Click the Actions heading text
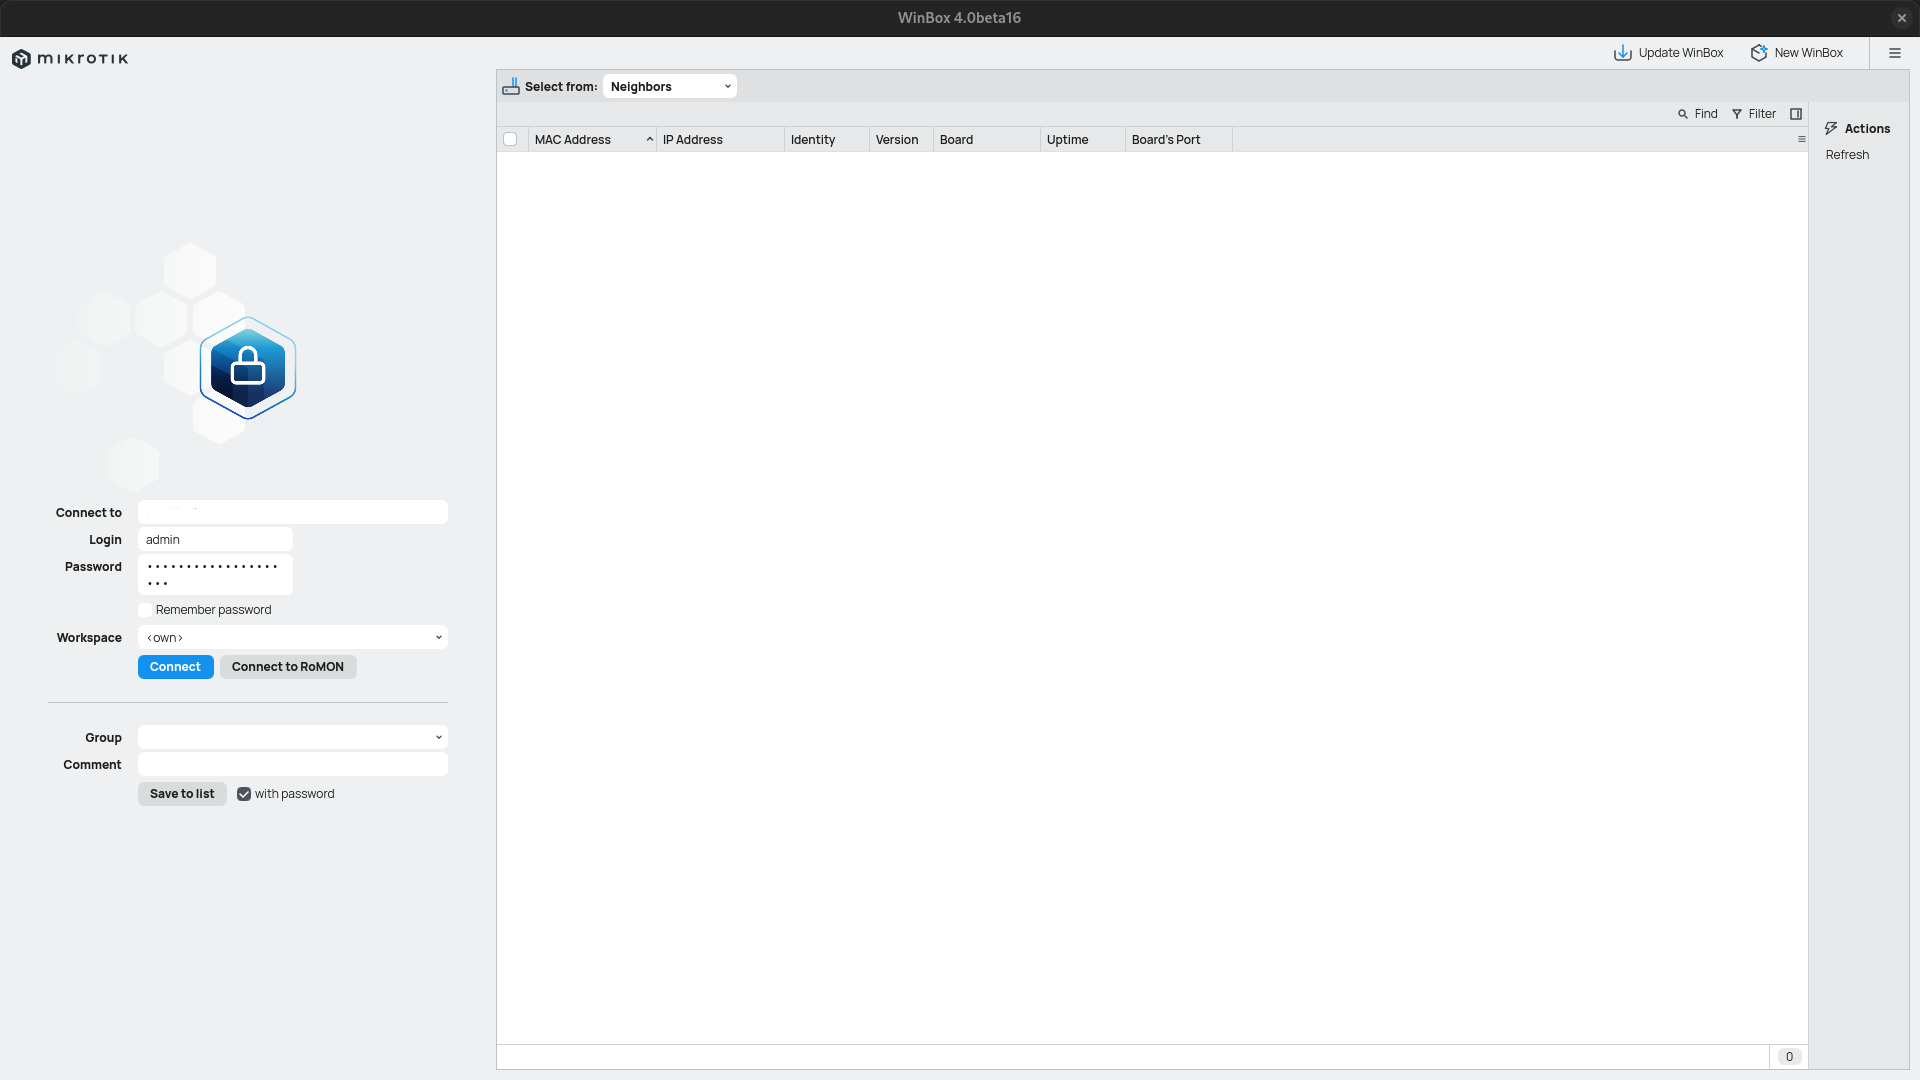This screenshot has height=1080, width=1920. 1867,129
